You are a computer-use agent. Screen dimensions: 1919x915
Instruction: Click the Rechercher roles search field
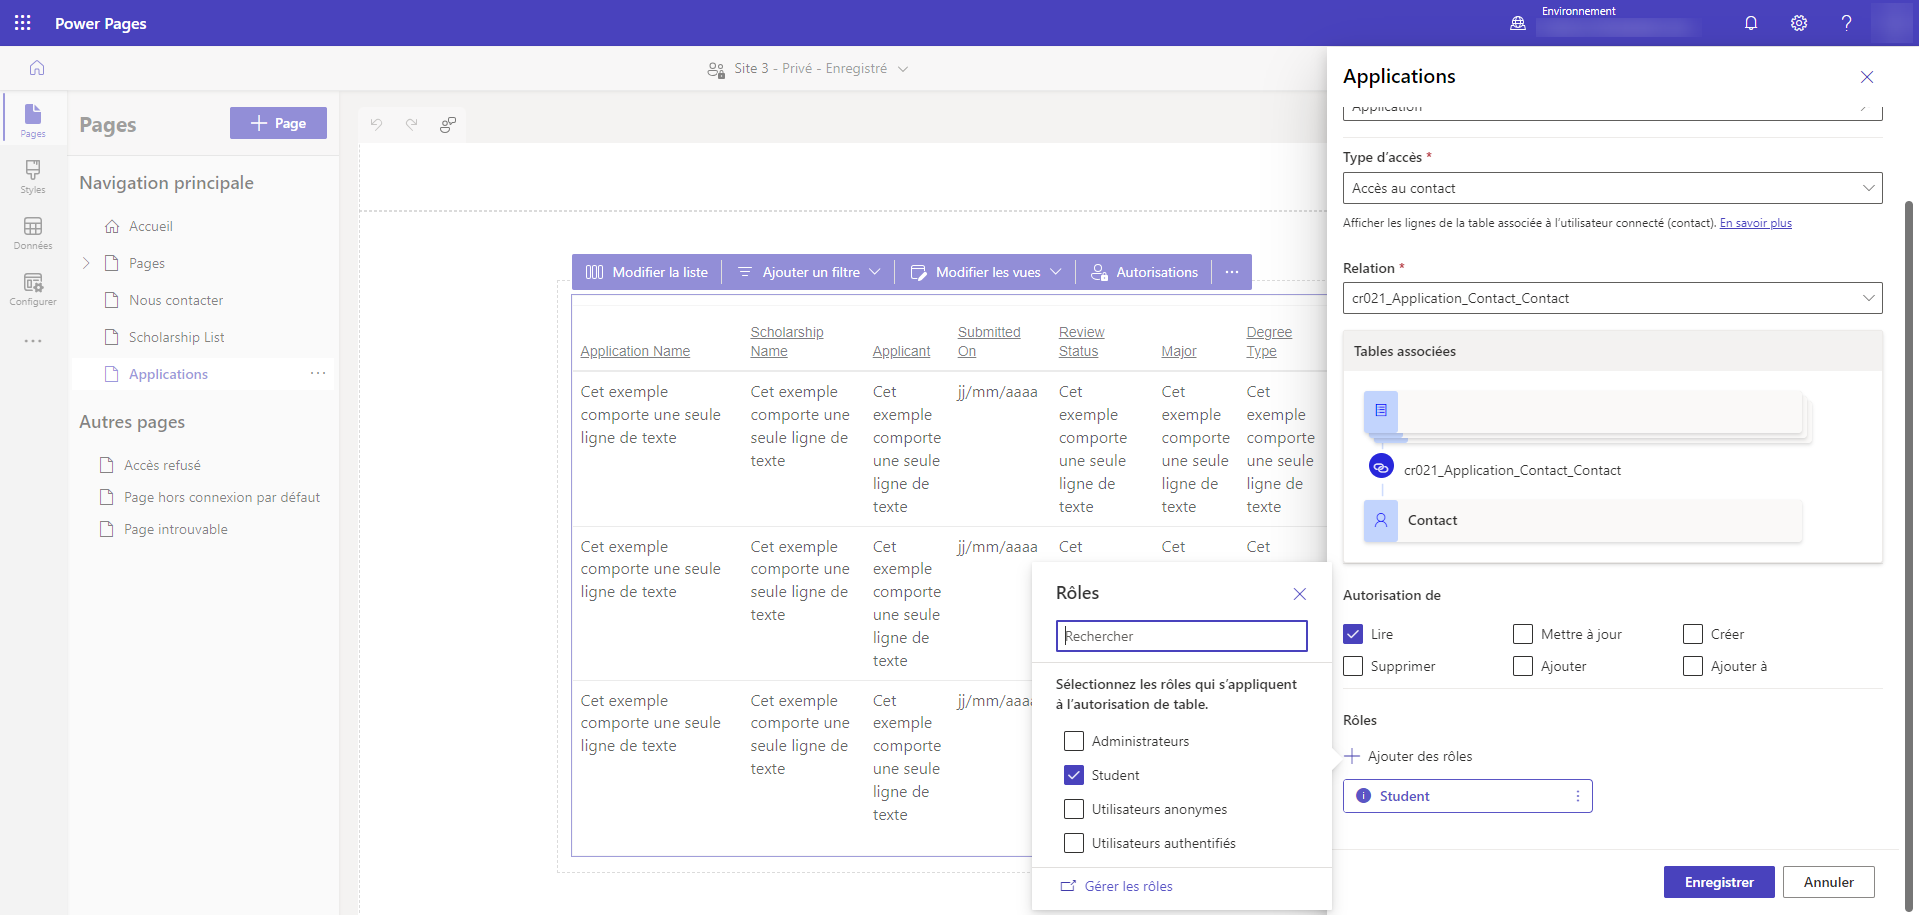pyautogui.click(x=1181, y=636)
